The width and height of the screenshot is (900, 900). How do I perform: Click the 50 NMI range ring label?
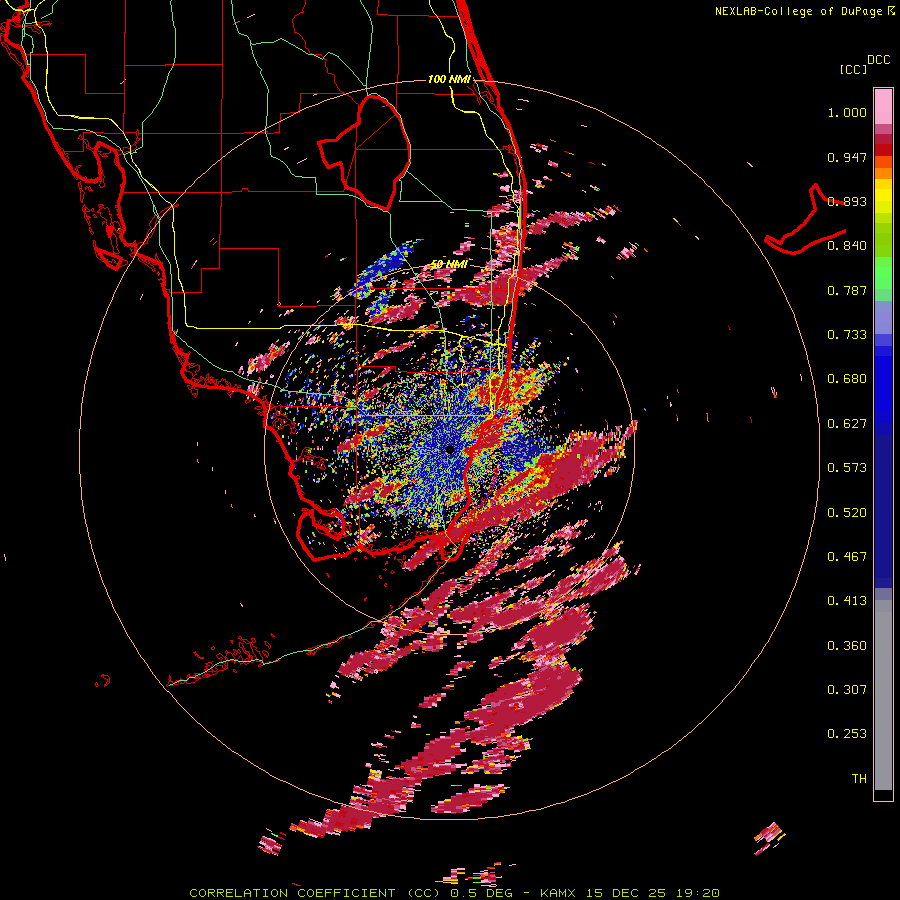[x=448, y=265]
